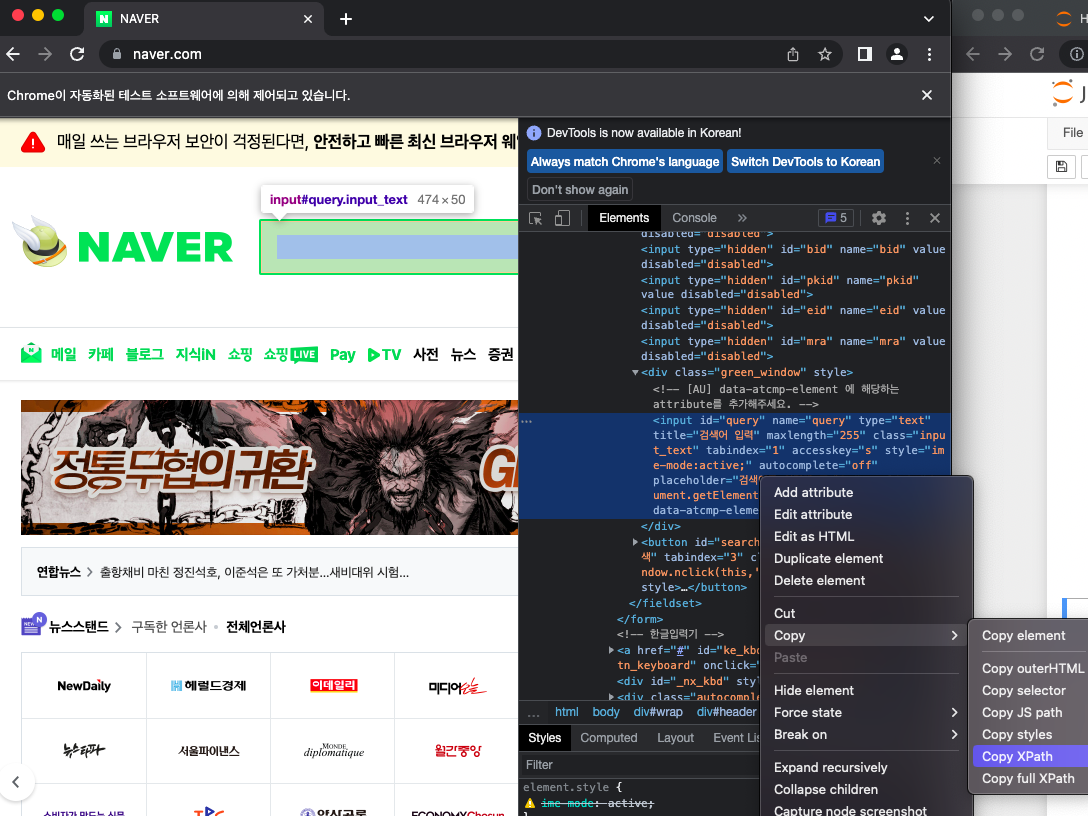Collapse the div class green_window node
Image resolution: width=1088 pixels, height=816 pixels.
tap(635, 373)
